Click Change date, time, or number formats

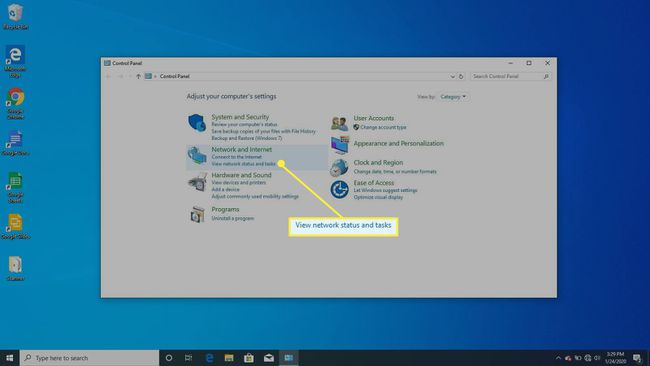(395, 172)
